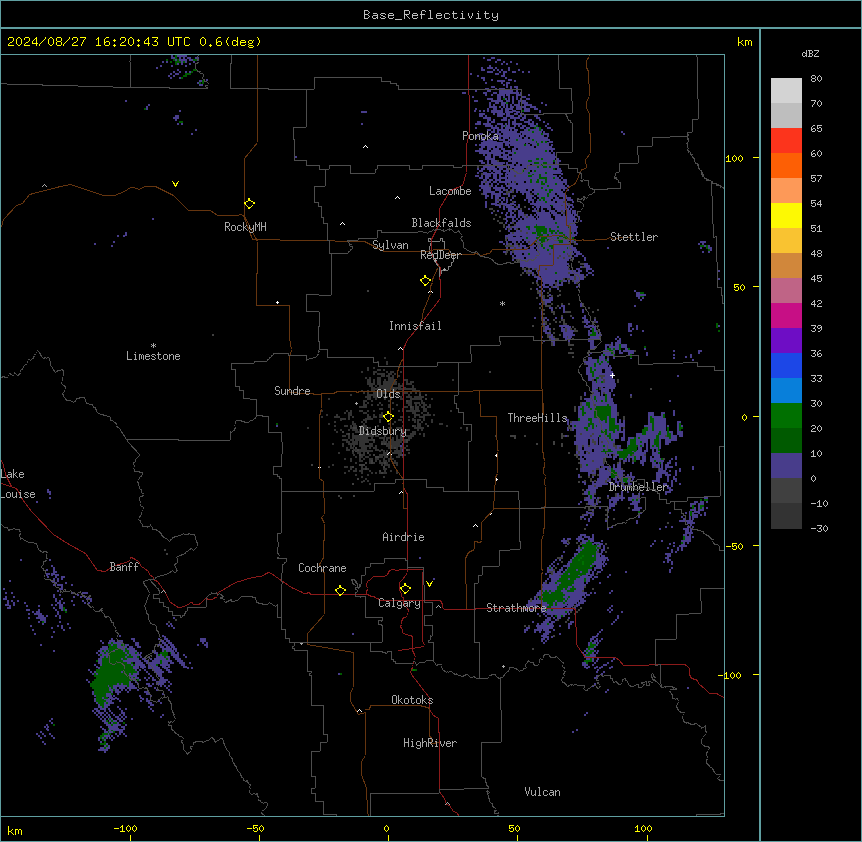Select the Sundre label
Image resolution: width=862 pixels, height=842 pixels.
click(x=292, y=391)
